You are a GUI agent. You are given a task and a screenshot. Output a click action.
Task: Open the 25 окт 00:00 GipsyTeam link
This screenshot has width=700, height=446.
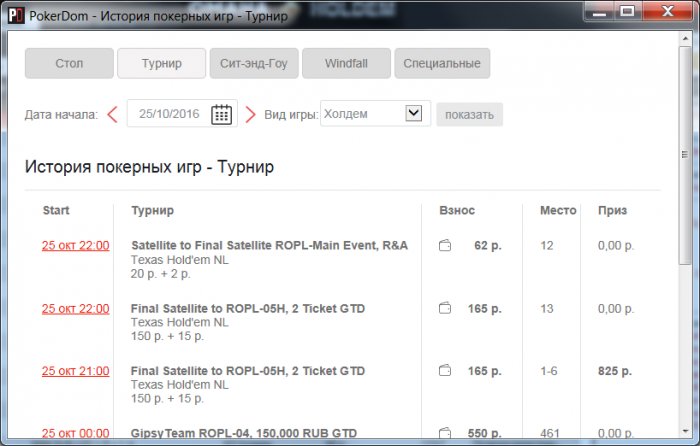pyautogui.click(x=75, y=433)
